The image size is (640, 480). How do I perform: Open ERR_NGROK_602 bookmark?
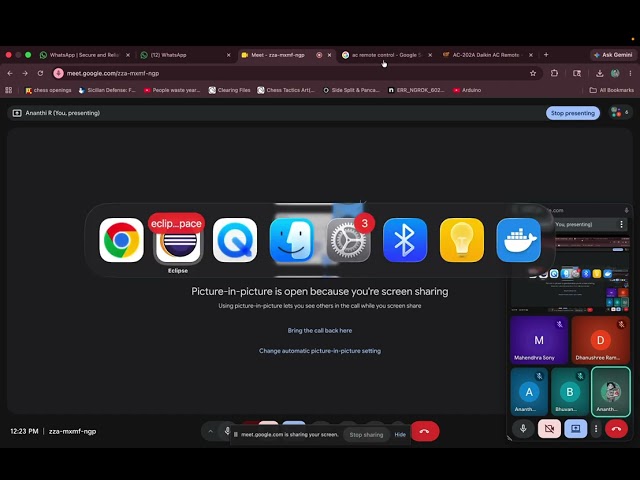click(416, 90)
